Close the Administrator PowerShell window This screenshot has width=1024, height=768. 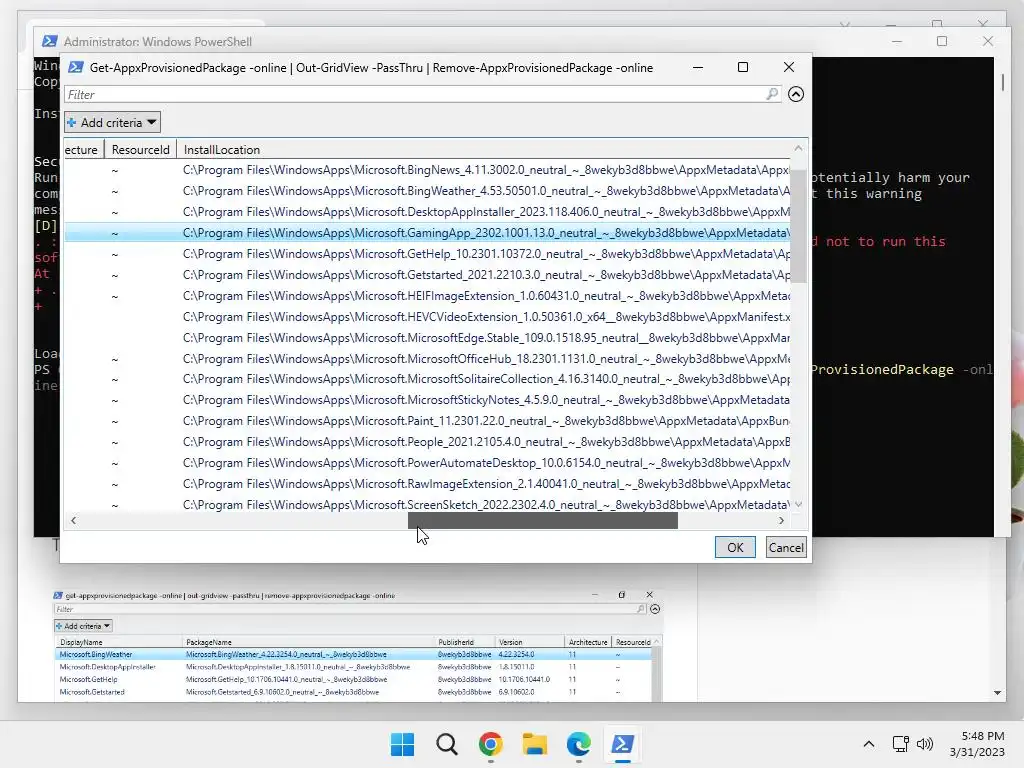(x=987, y=41)
